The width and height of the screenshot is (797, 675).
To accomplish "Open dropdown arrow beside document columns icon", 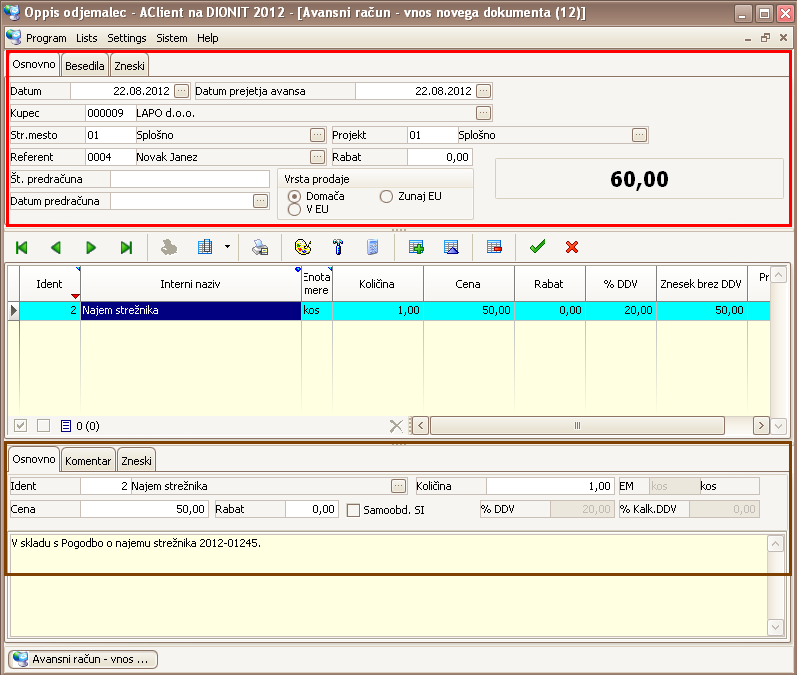I will [227, 247].
